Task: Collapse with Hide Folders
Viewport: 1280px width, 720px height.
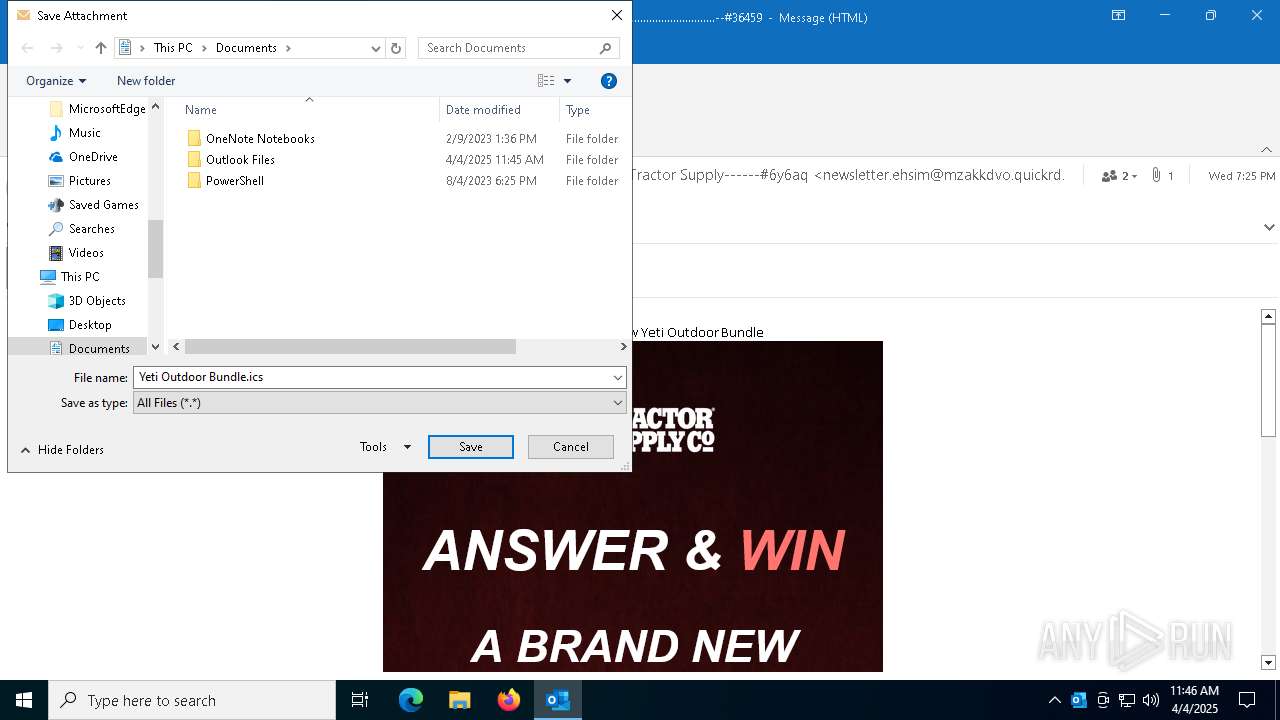Action: [x=62, y=450]
